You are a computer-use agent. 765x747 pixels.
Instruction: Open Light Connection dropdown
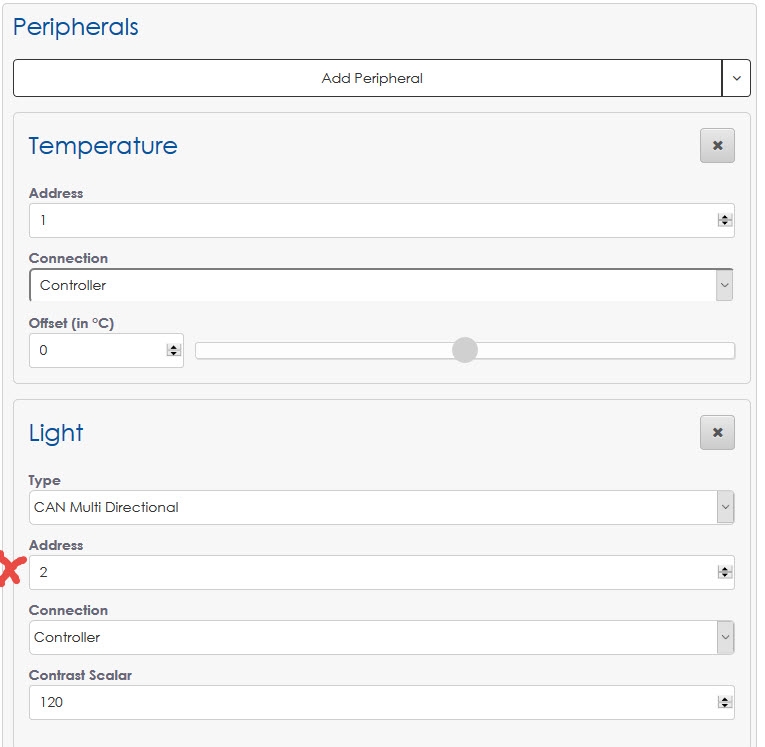pyautogui.click(x=380, y=637)
